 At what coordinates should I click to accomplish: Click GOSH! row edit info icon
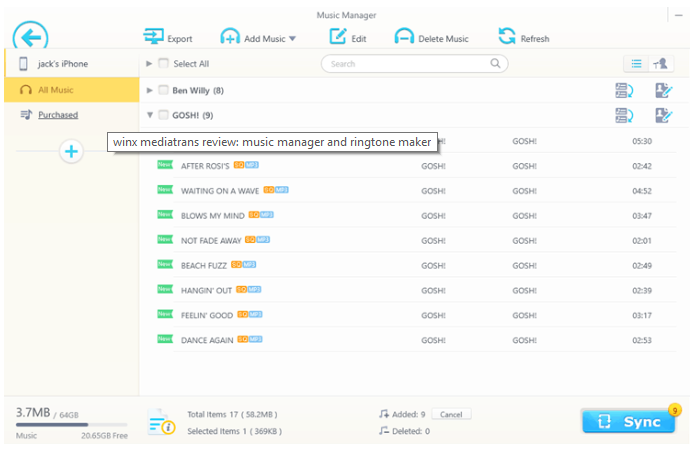[x=664, y=115]
